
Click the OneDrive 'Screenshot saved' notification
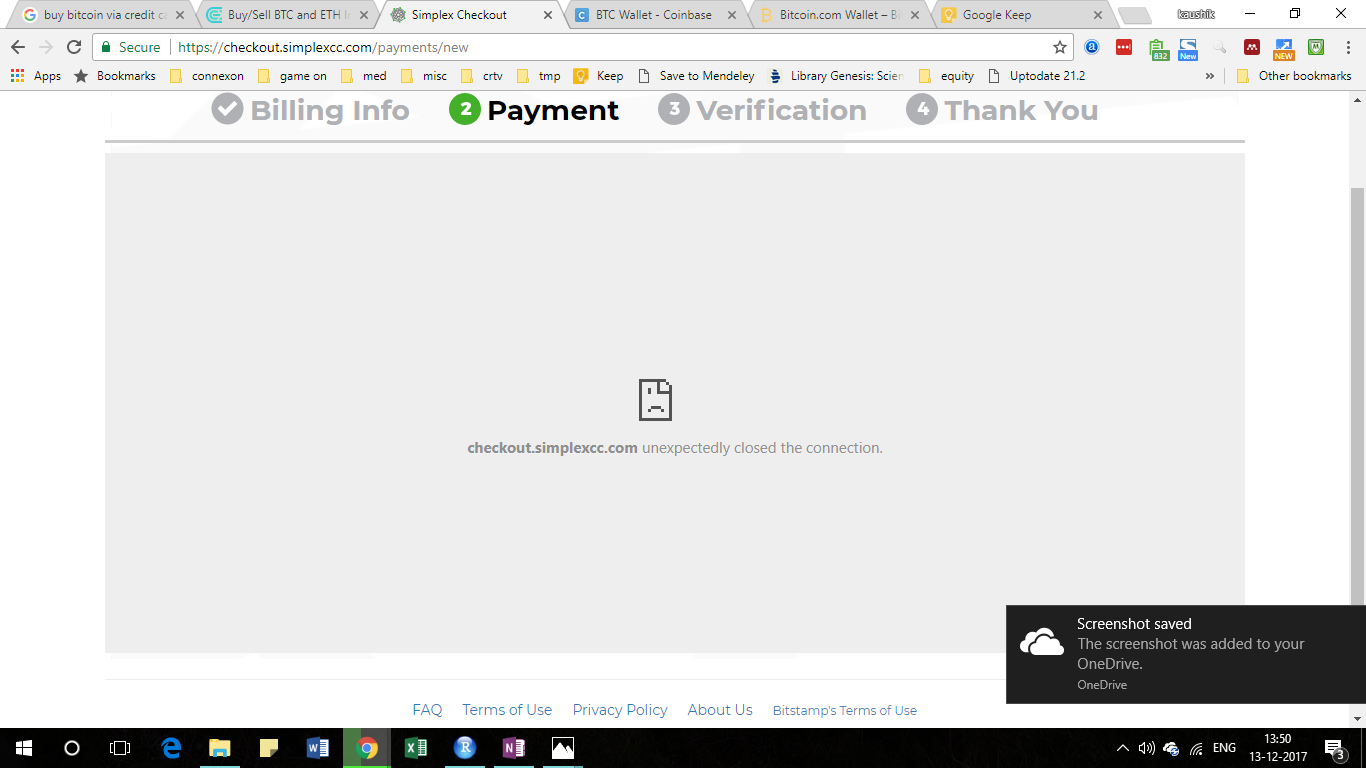[1186, 654]
